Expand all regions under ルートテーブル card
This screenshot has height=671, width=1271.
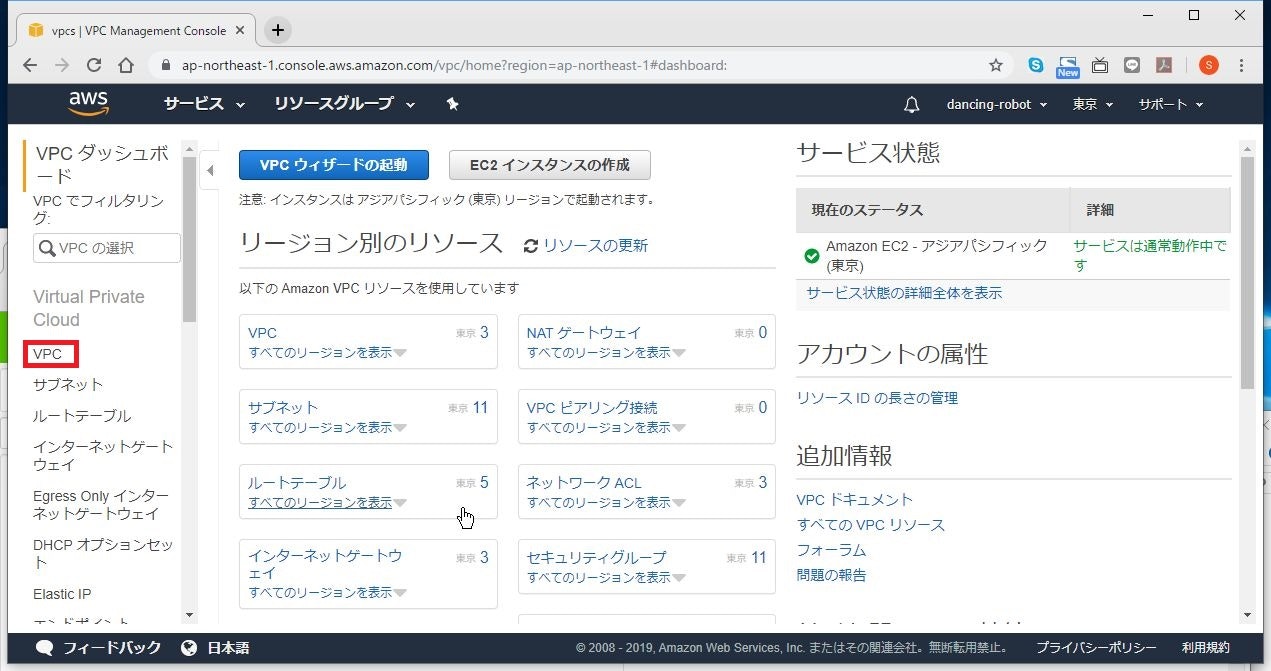coord(328,502)
